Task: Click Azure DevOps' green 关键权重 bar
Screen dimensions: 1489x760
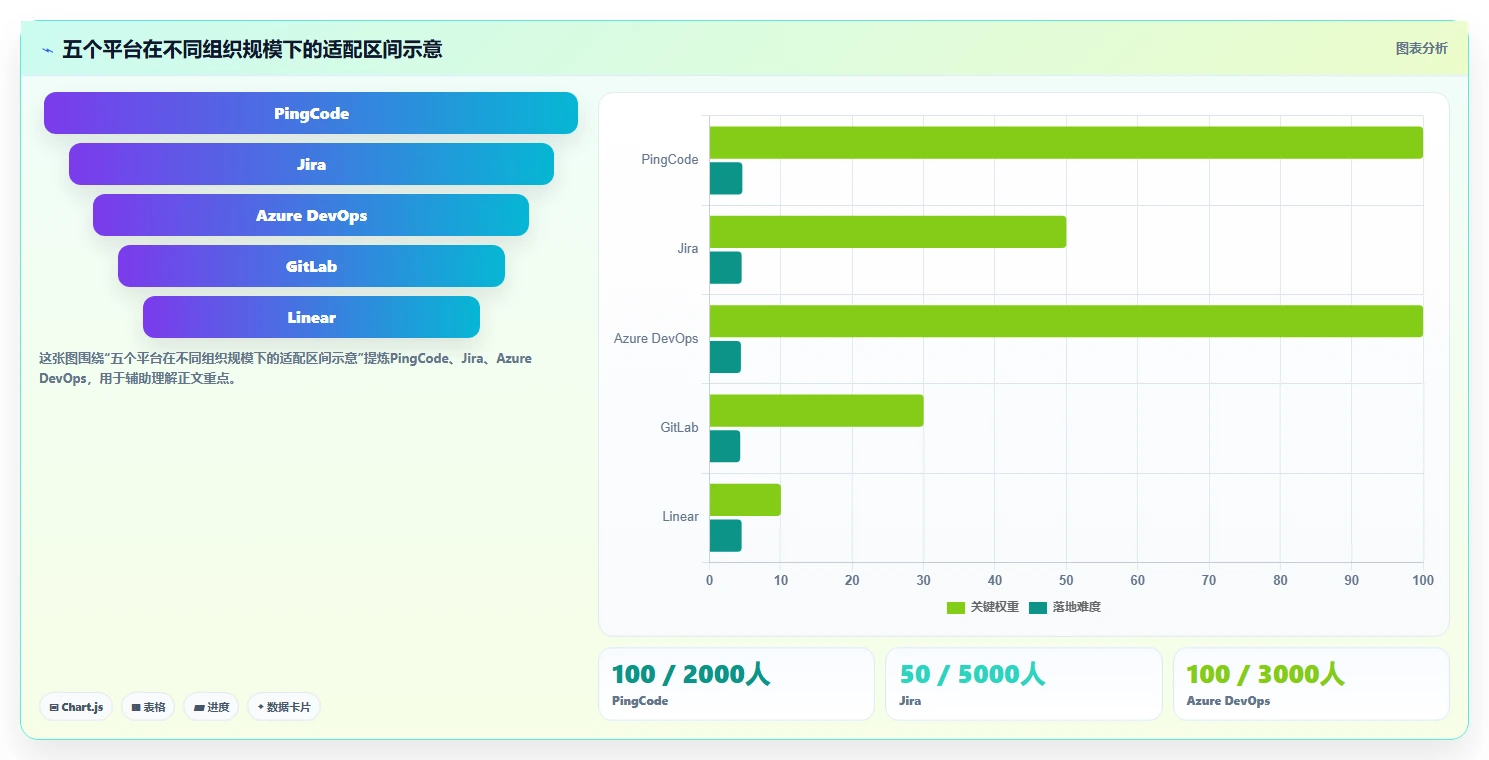Action: point(1066,321)
